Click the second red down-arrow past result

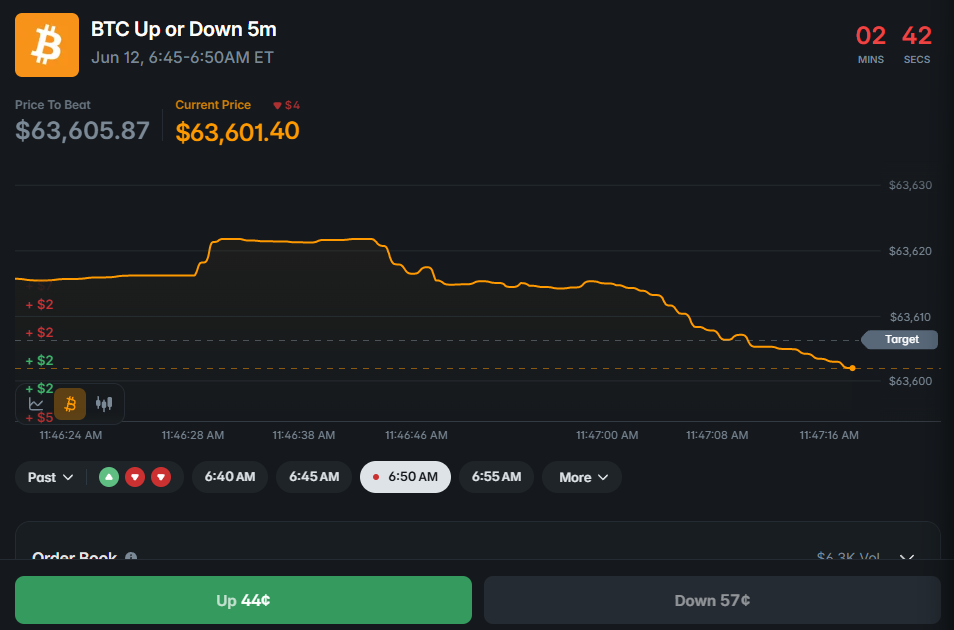point(161,477)
